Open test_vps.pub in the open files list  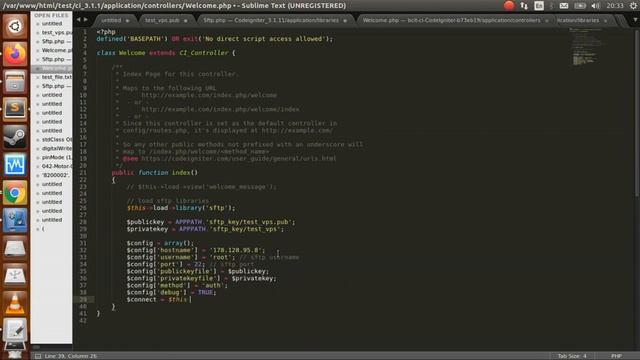click(x=57, y=32)
